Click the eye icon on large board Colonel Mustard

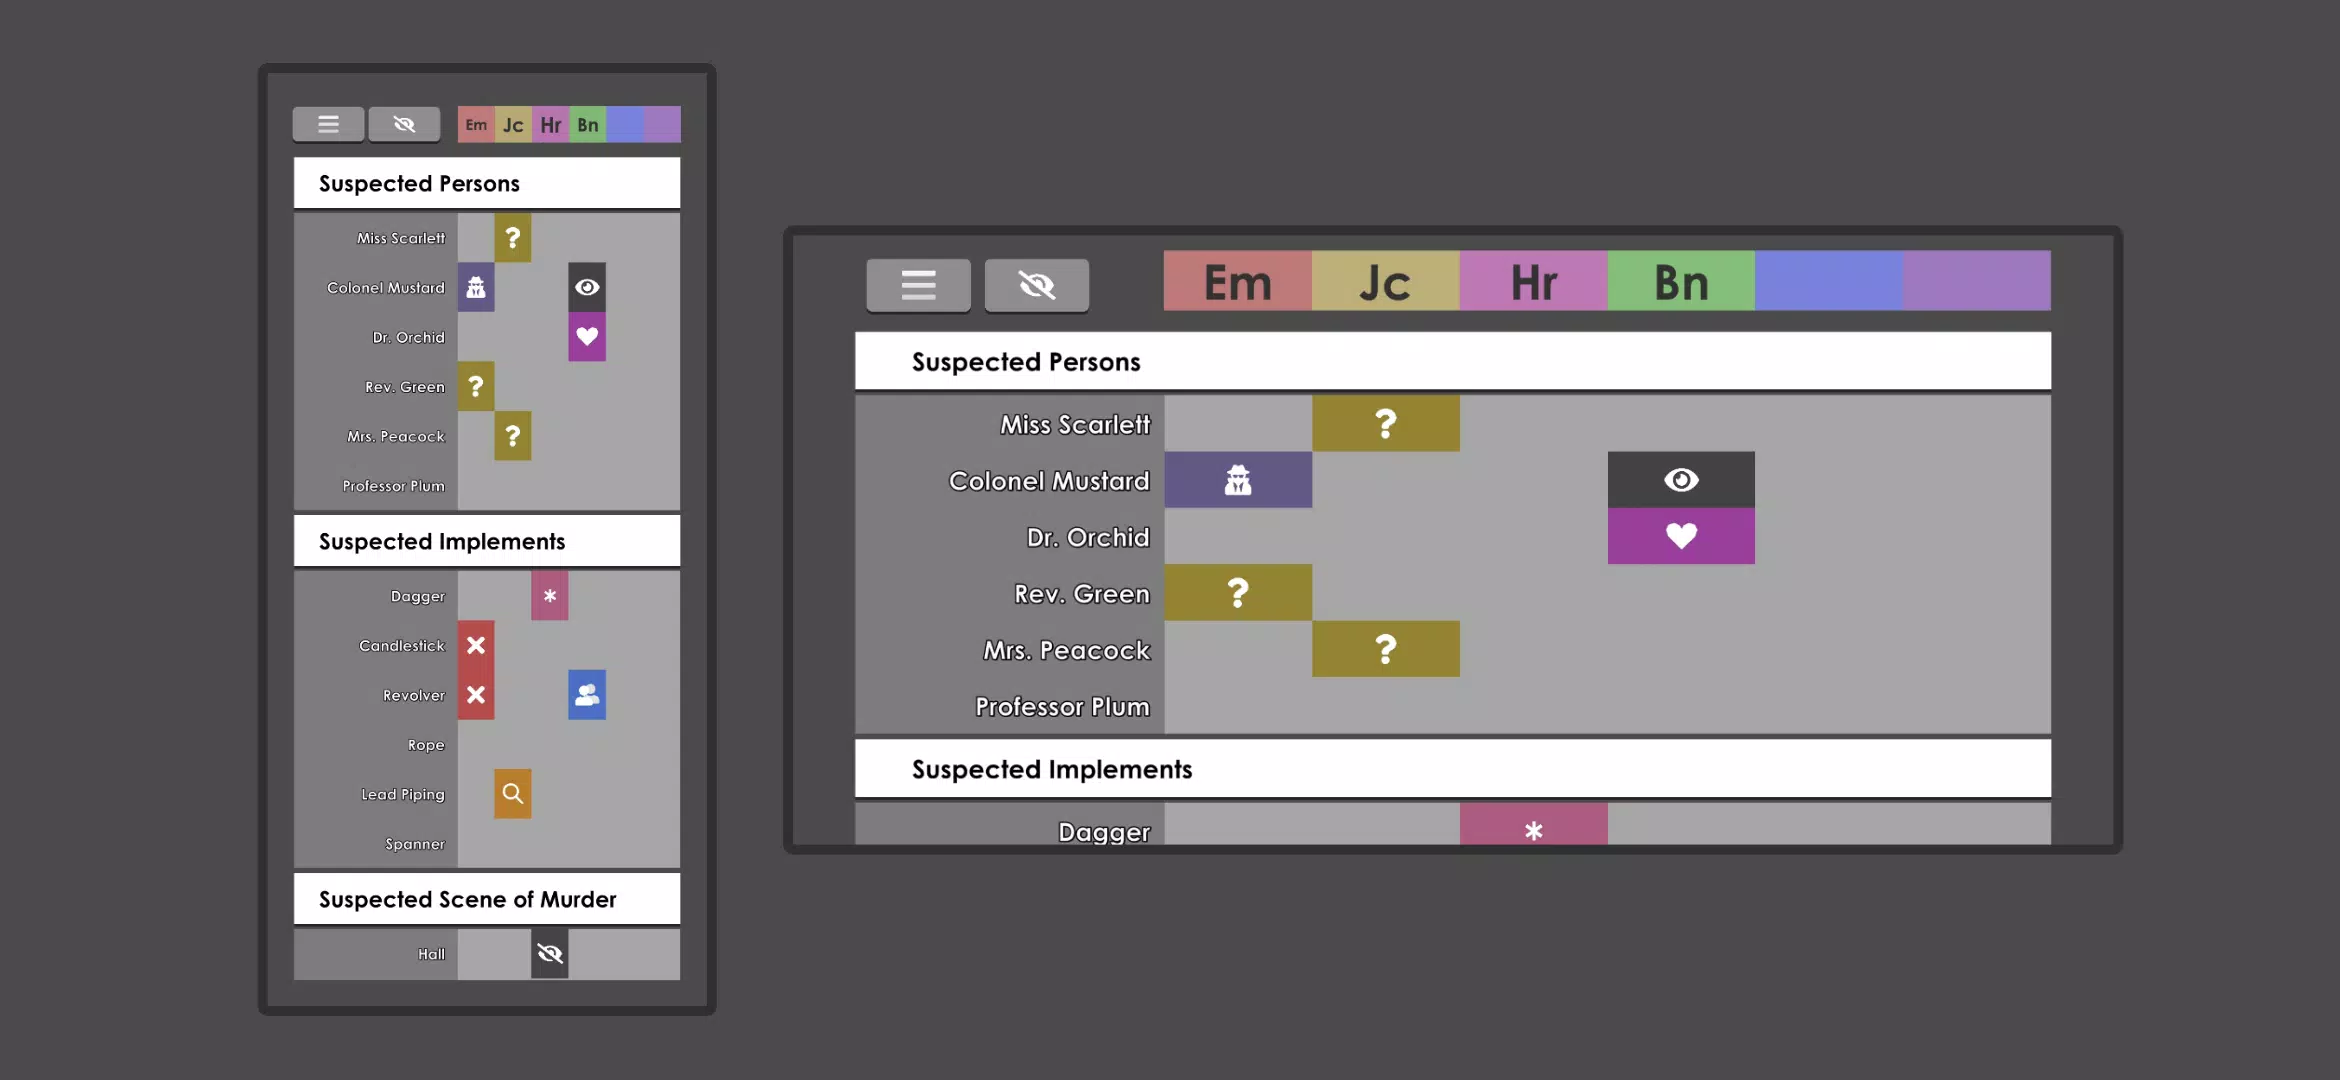point(1680,477)
